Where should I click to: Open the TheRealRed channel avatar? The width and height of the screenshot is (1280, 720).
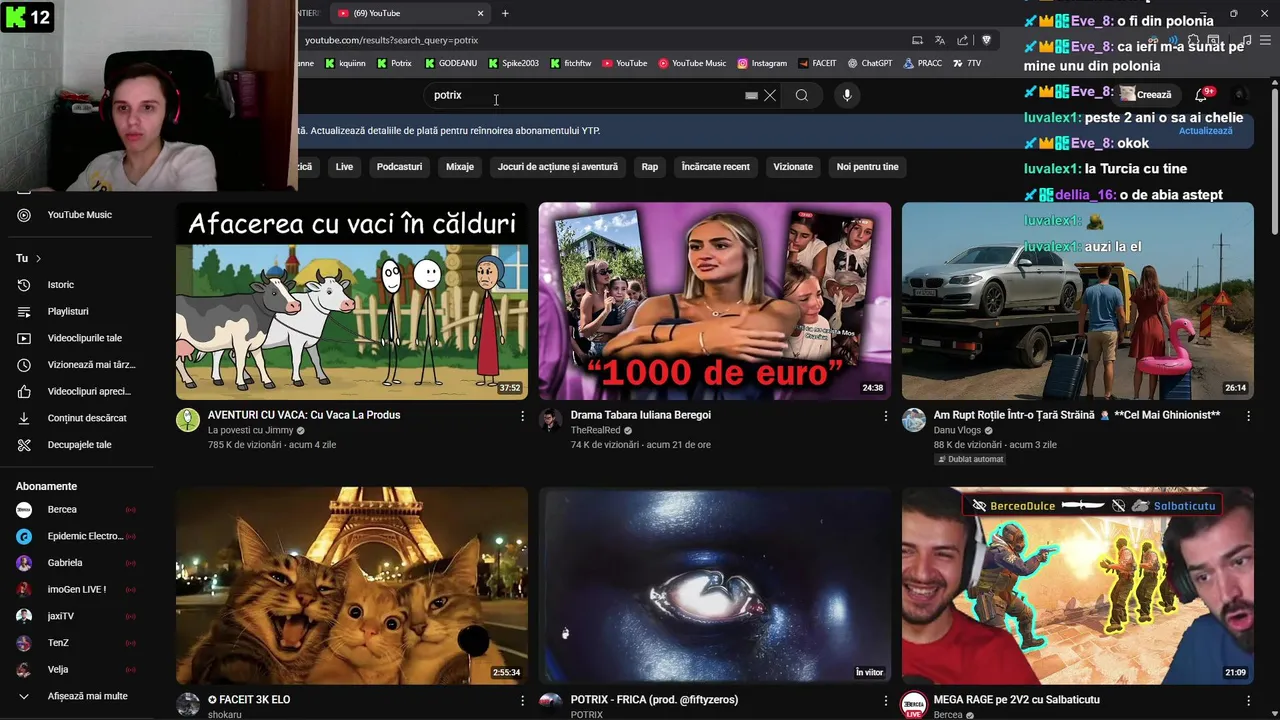pyautogui.click(x=551, y=420)
